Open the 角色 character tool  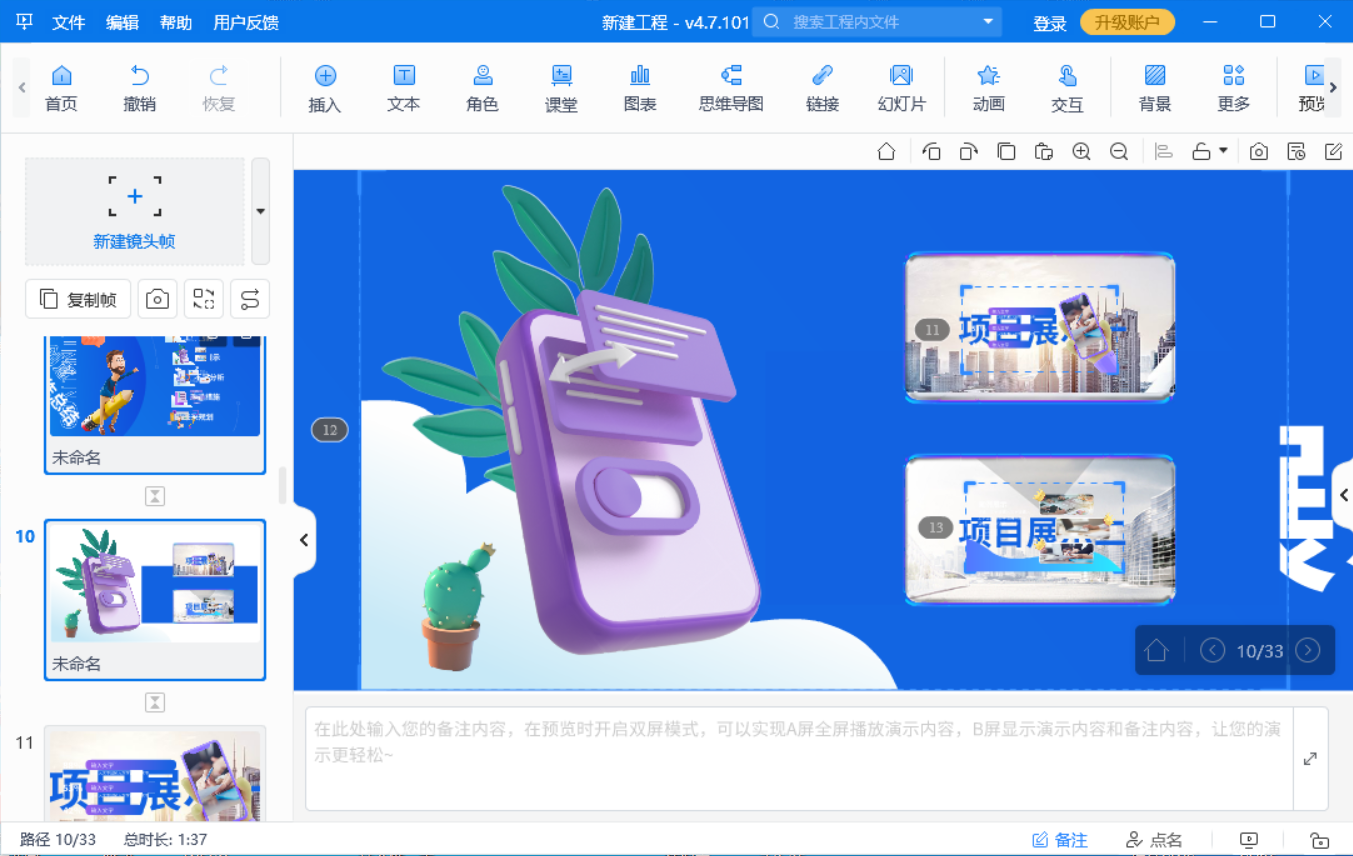click(x=483, y=88)
